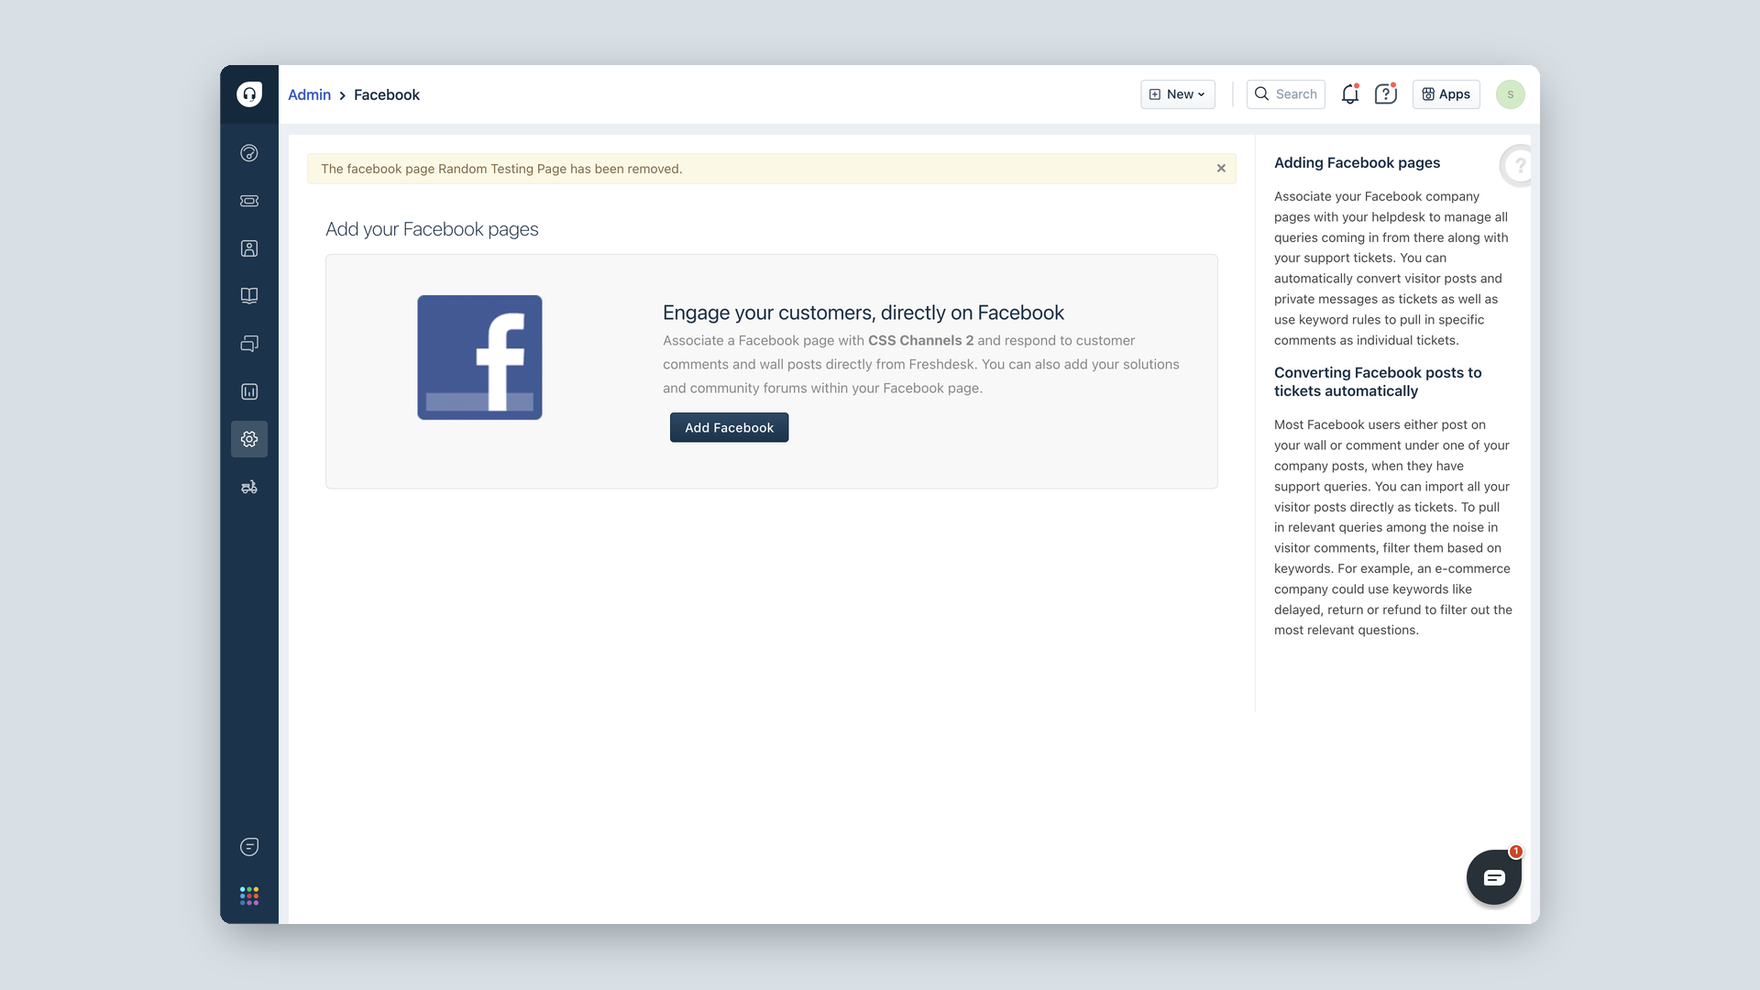Click the Freshdesk headset logo
The image size is (1760, 990).
tap(249, 94)
